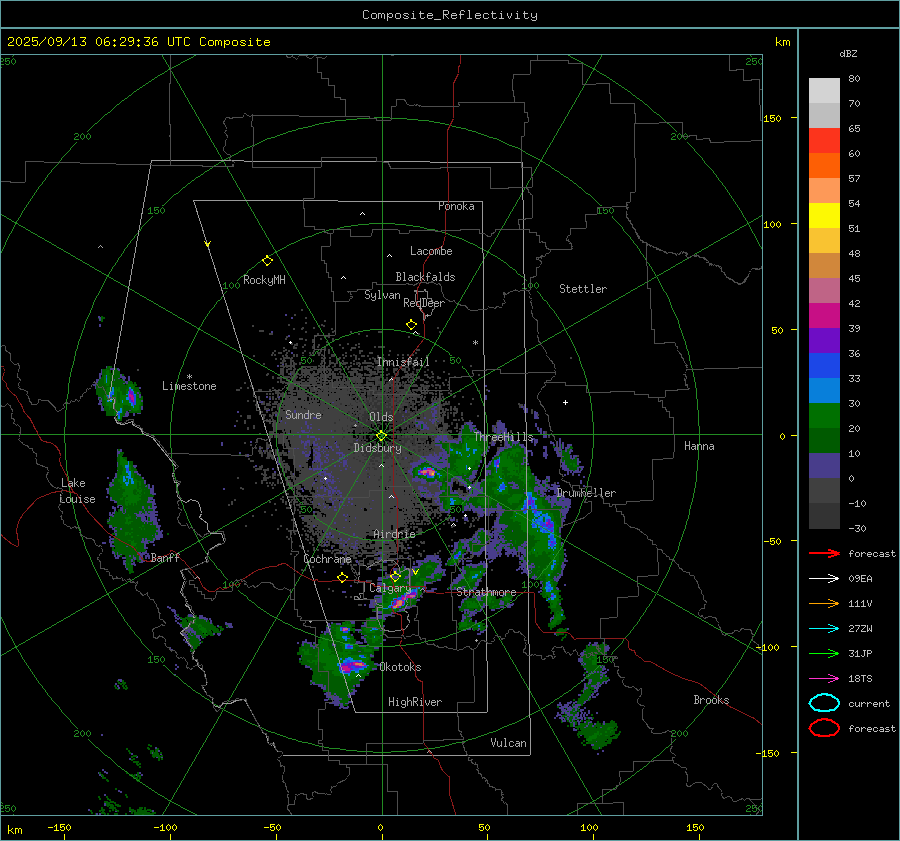900x841 pixels.
Task: Click the Stettler city label
Action: tap(583, 289)
